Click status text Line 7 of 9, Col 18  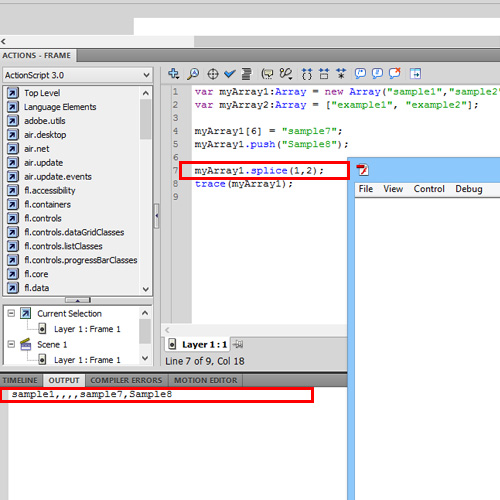205,361
